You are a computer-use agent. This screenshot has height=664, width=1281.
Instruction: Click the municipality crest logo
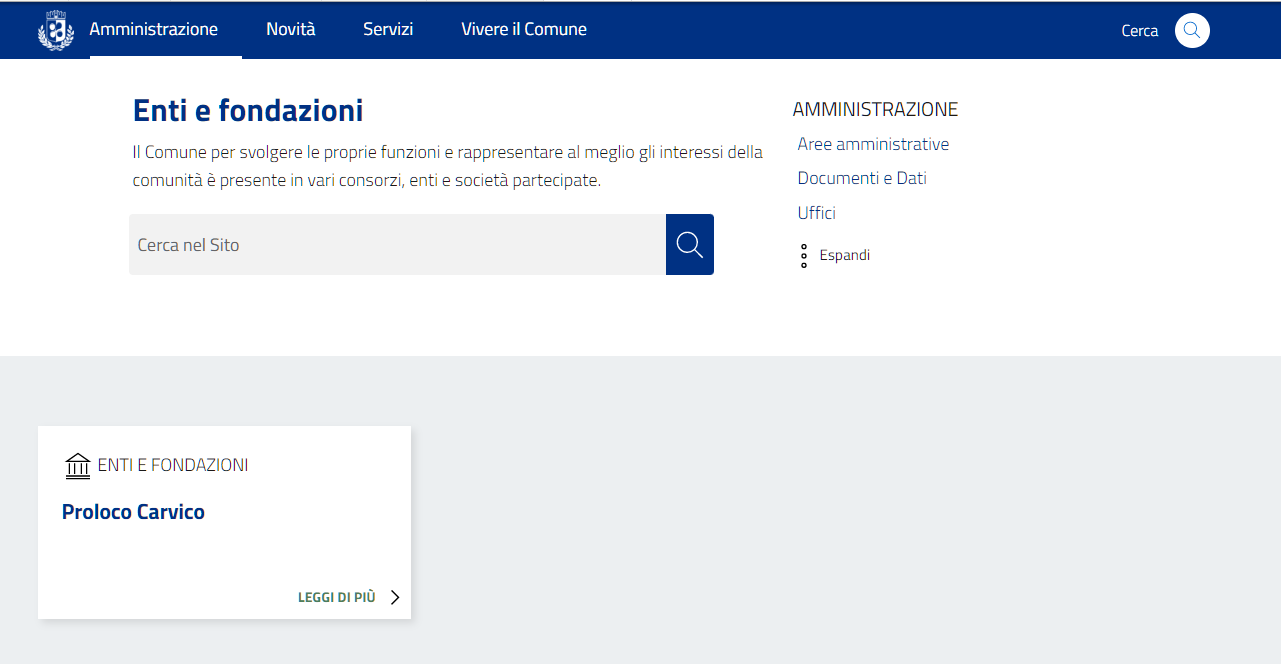pyautogui.click(x=56, y=30)
